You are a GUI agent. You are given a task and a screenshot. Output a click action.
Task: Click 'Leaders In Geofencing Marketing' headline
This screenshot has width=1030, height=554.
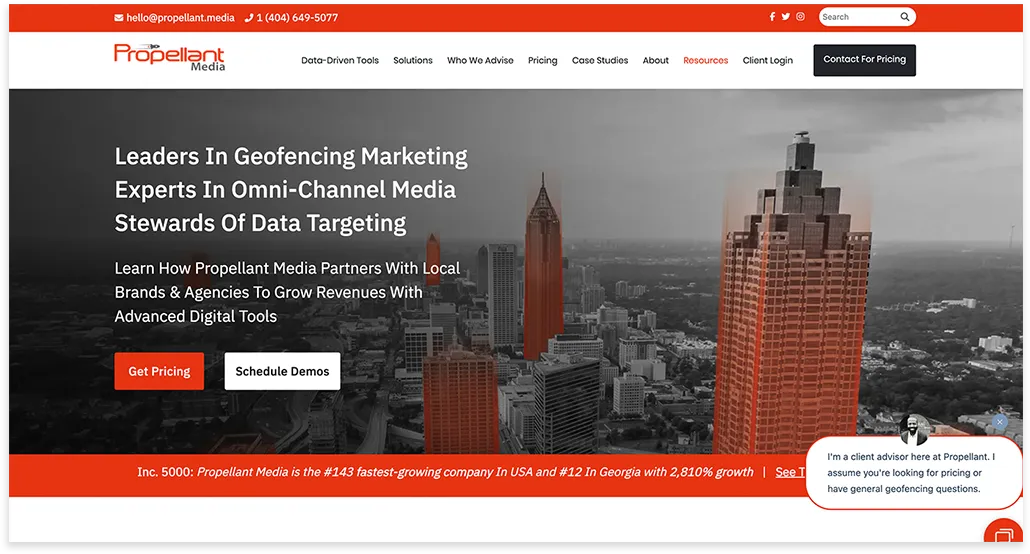[x=291, y=156]
